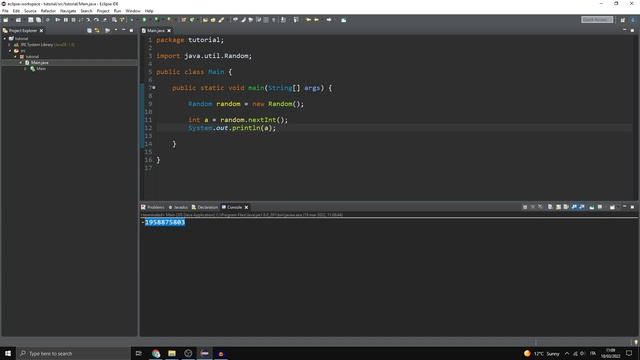Click the Forward navigation arrow in toolbar
Screen dimensions: 640x360
point(329,20)
